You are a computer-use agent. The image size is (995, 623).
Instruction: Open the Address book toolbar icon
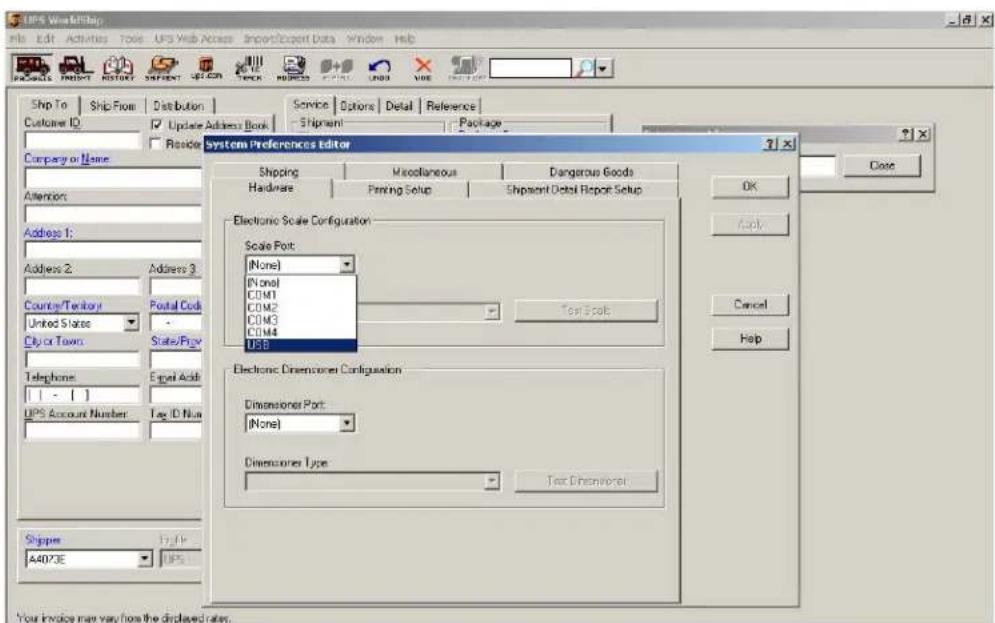point(293,68)
